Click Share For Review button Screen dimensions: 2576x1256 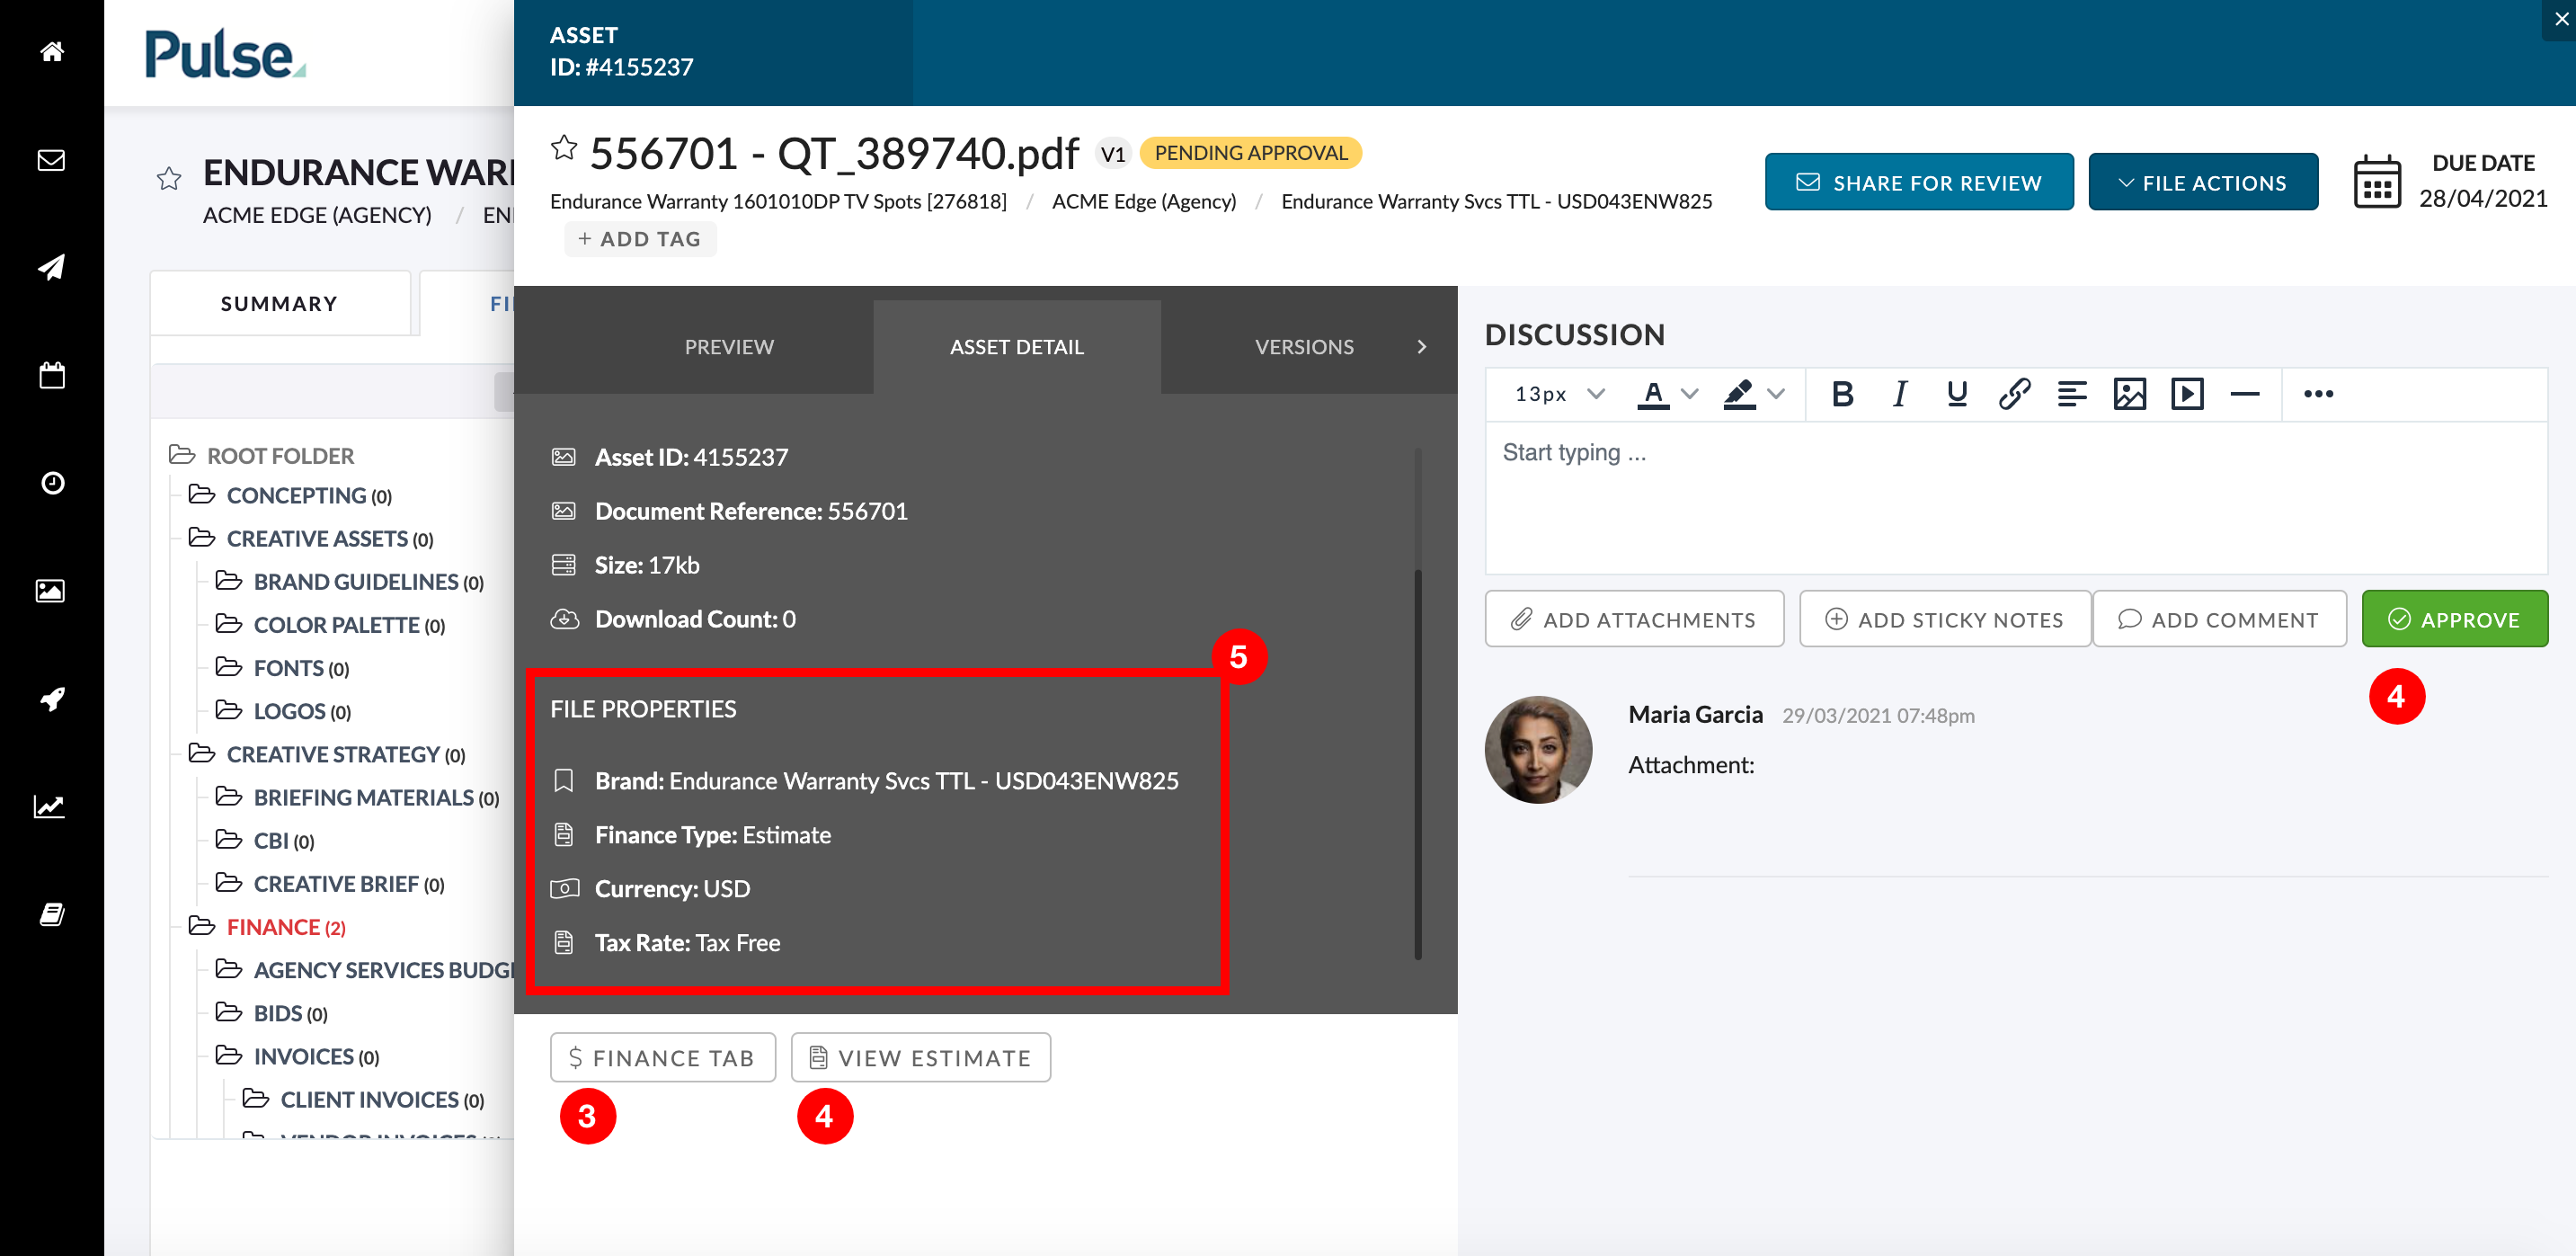(x=1918, y=182)
